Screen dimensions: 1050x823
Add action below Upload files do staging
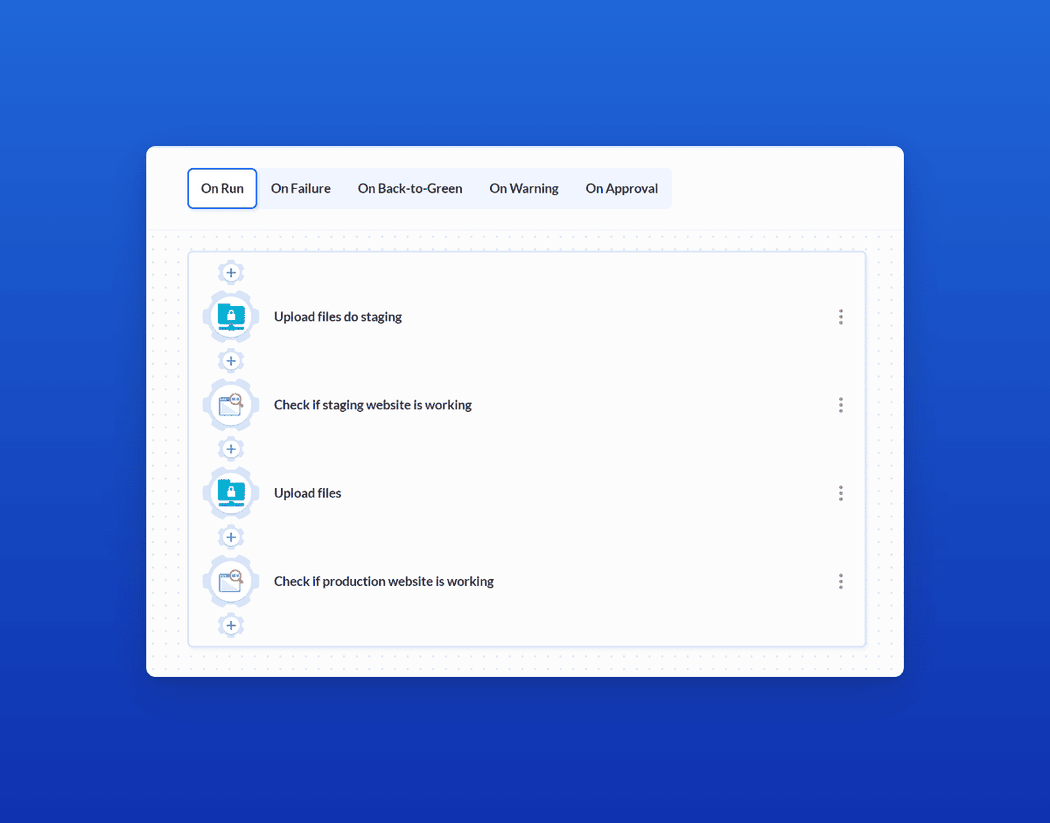(x=231, y=361)
